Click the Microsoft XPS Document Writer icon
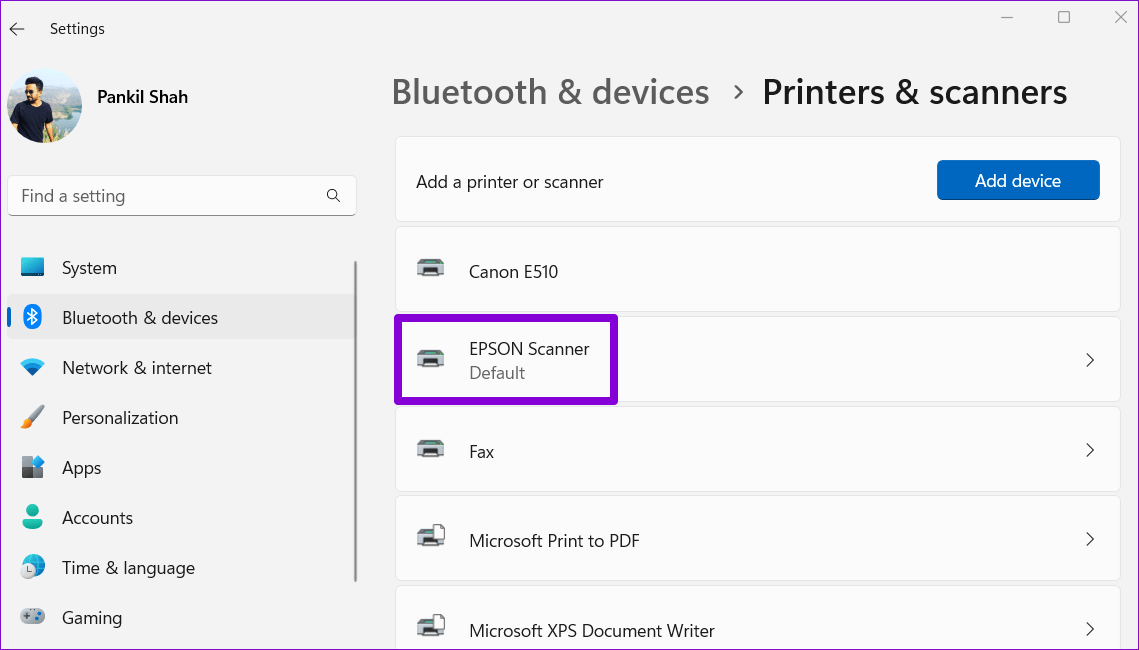This screenshot has width=1139, height=650. tap(431, 627)
